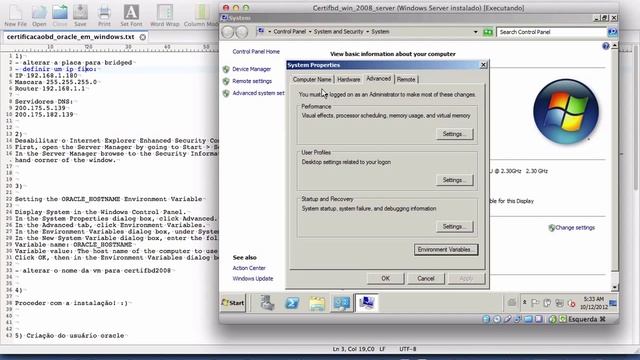Open User Profiles Settings button
Viewport: 640px width, 360px height.
tap(454, 180)
